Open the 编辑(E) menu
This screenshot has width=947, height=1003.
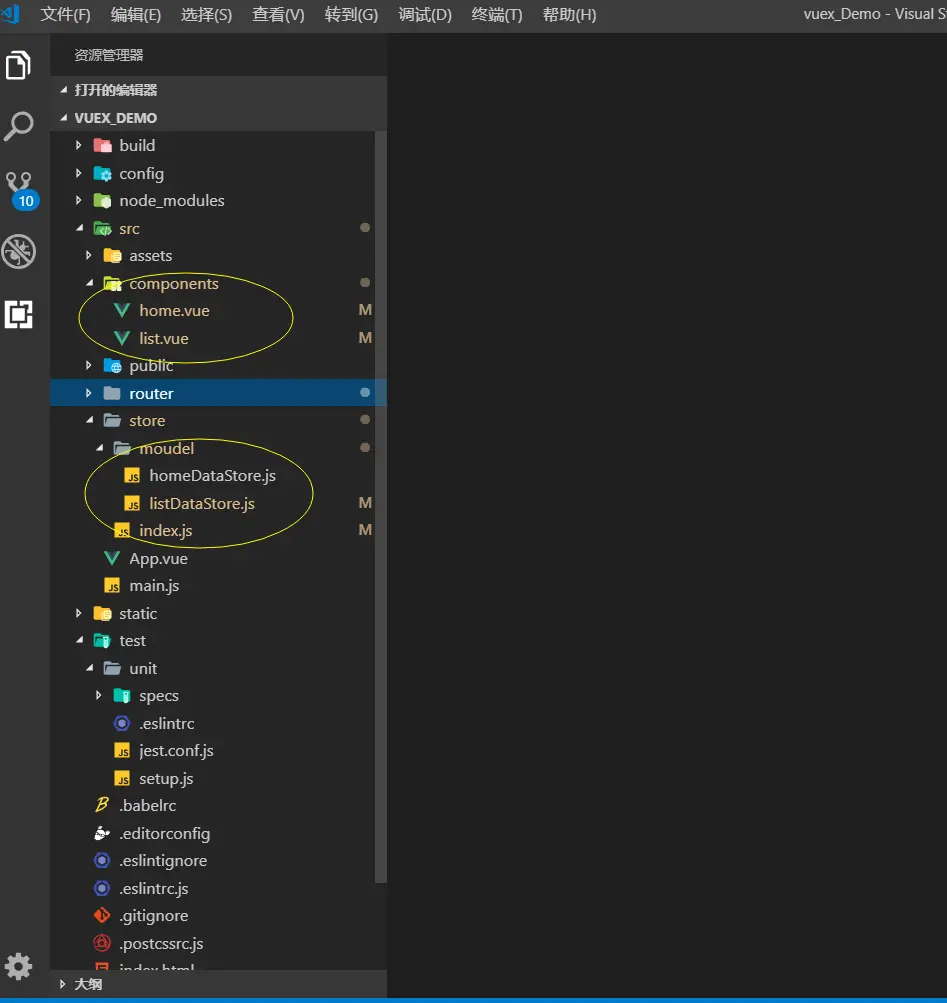coord(136,15)
